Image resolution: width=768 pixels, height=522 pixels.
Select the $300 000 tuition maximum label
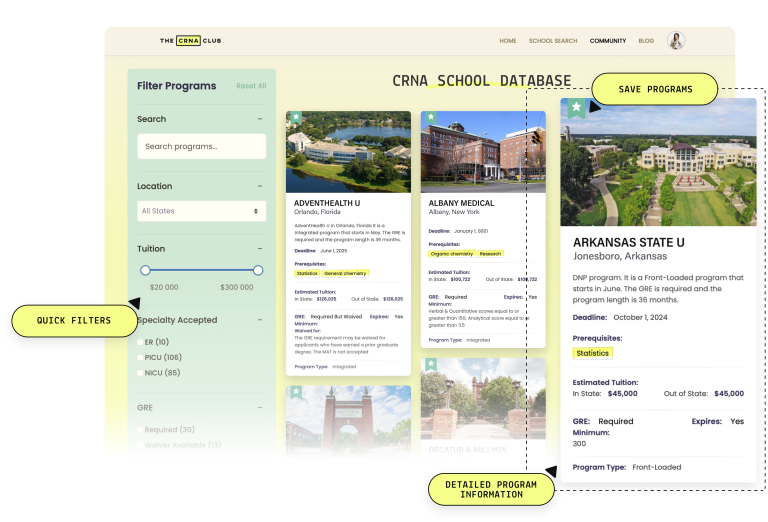237,287
